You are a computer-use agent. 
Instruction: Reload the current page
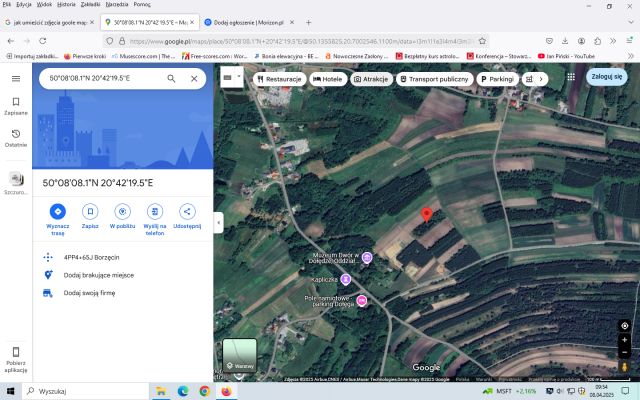(42, 41)
